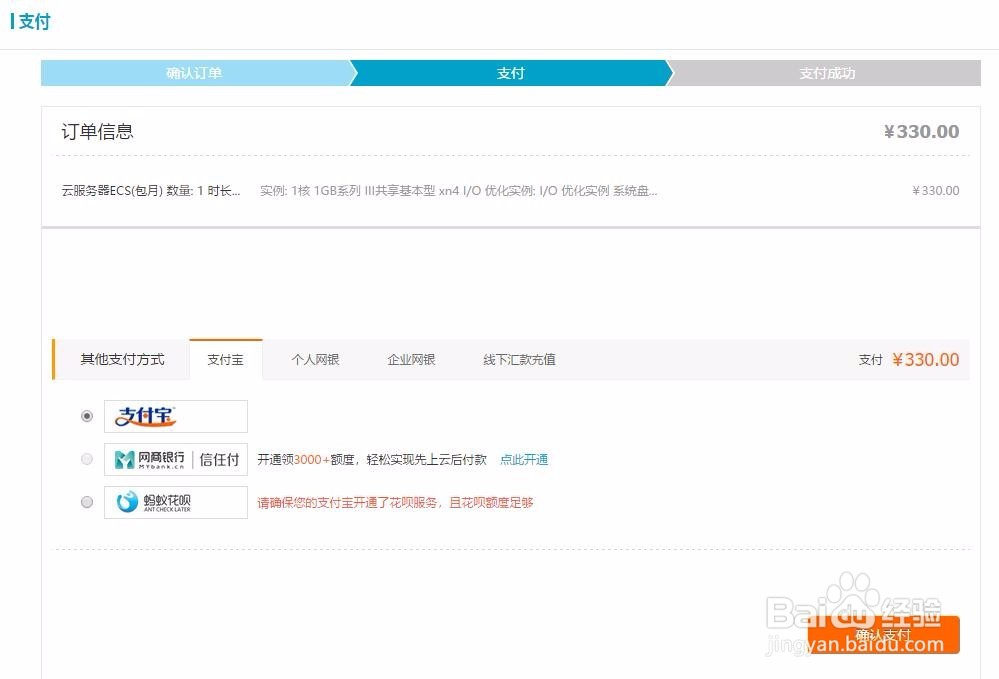Open the 线下汇款充值 tab
The image size is (999, 679).
pos(518,360)
